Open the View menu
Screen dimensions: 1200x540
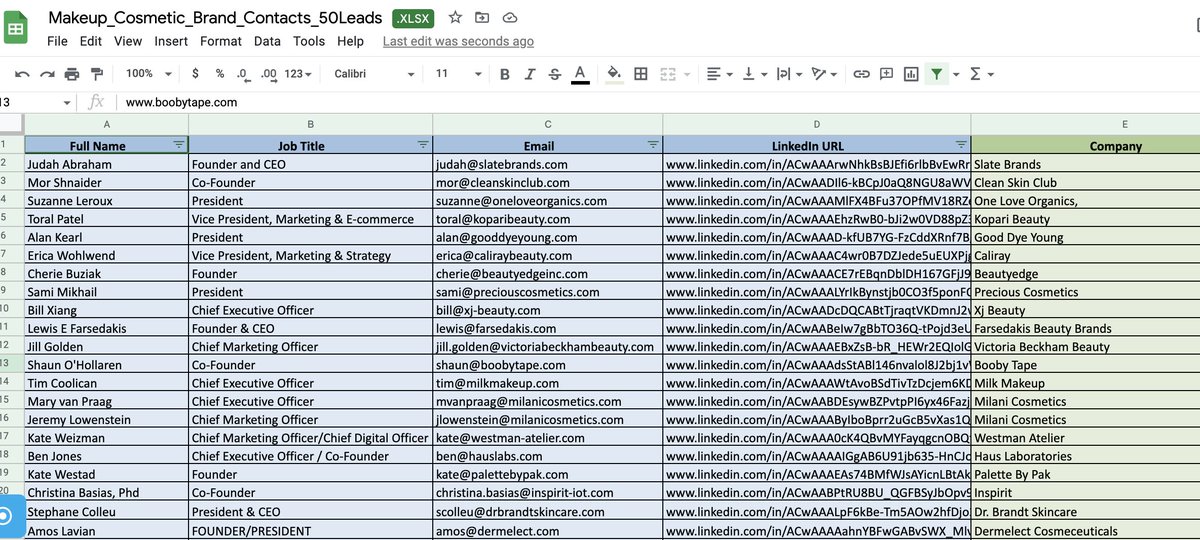[x=128, y=41]
